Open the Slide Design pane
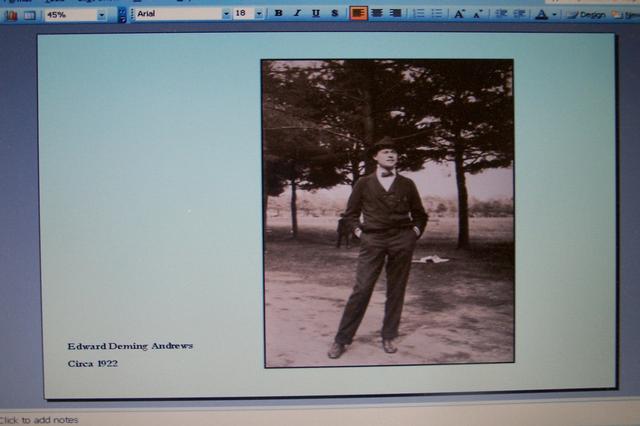 click(x=587, y=15)
